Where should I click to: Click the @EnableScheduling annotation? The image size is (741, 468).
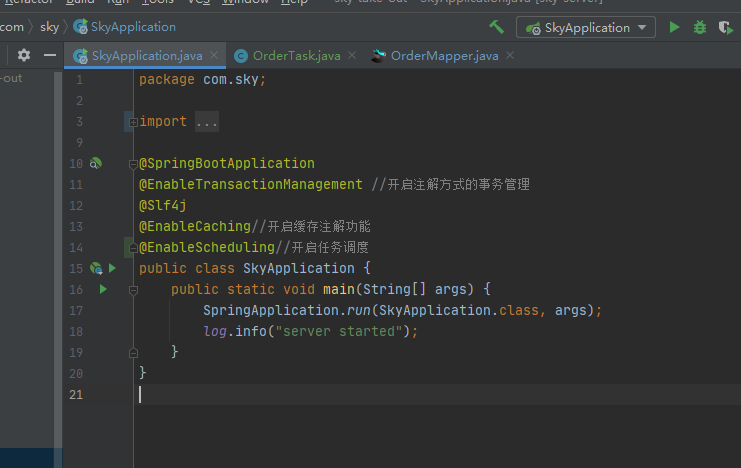[x=207, y=247]
